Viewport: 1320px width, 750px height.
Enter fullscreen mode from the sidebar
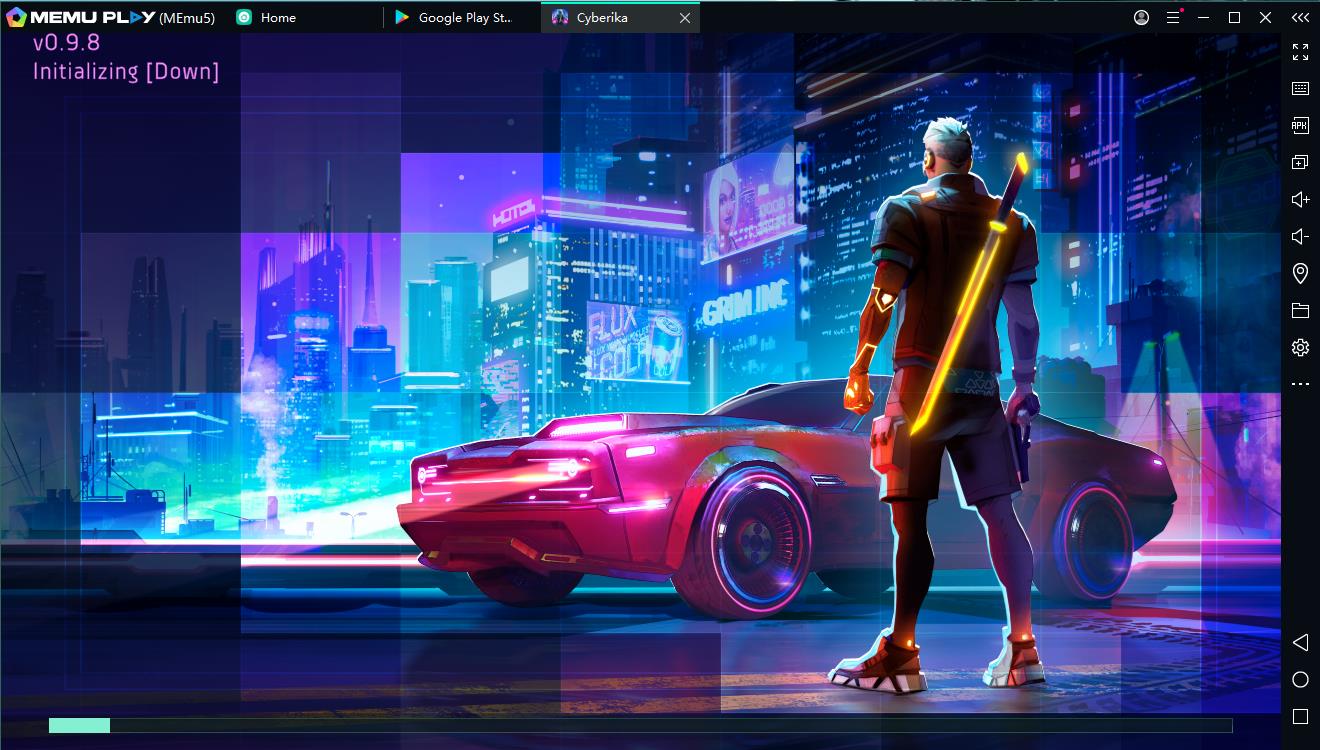[x=1300, y=52]
